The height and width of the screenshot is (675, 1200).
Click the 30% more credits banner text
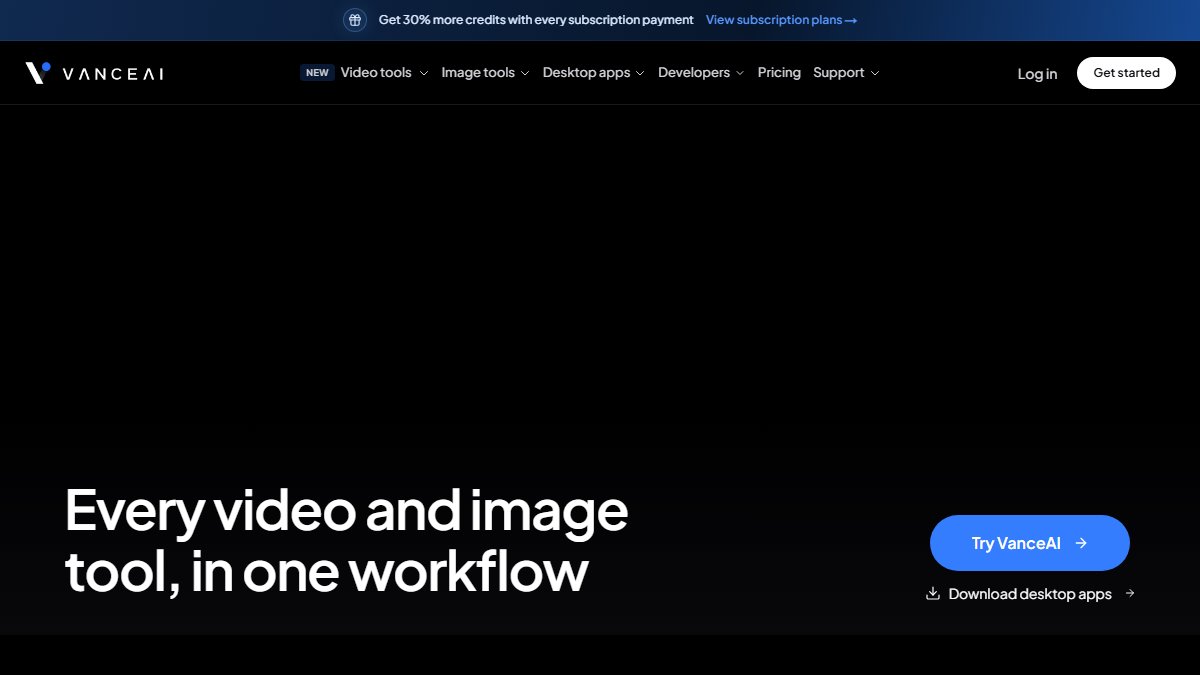[536, 20]
